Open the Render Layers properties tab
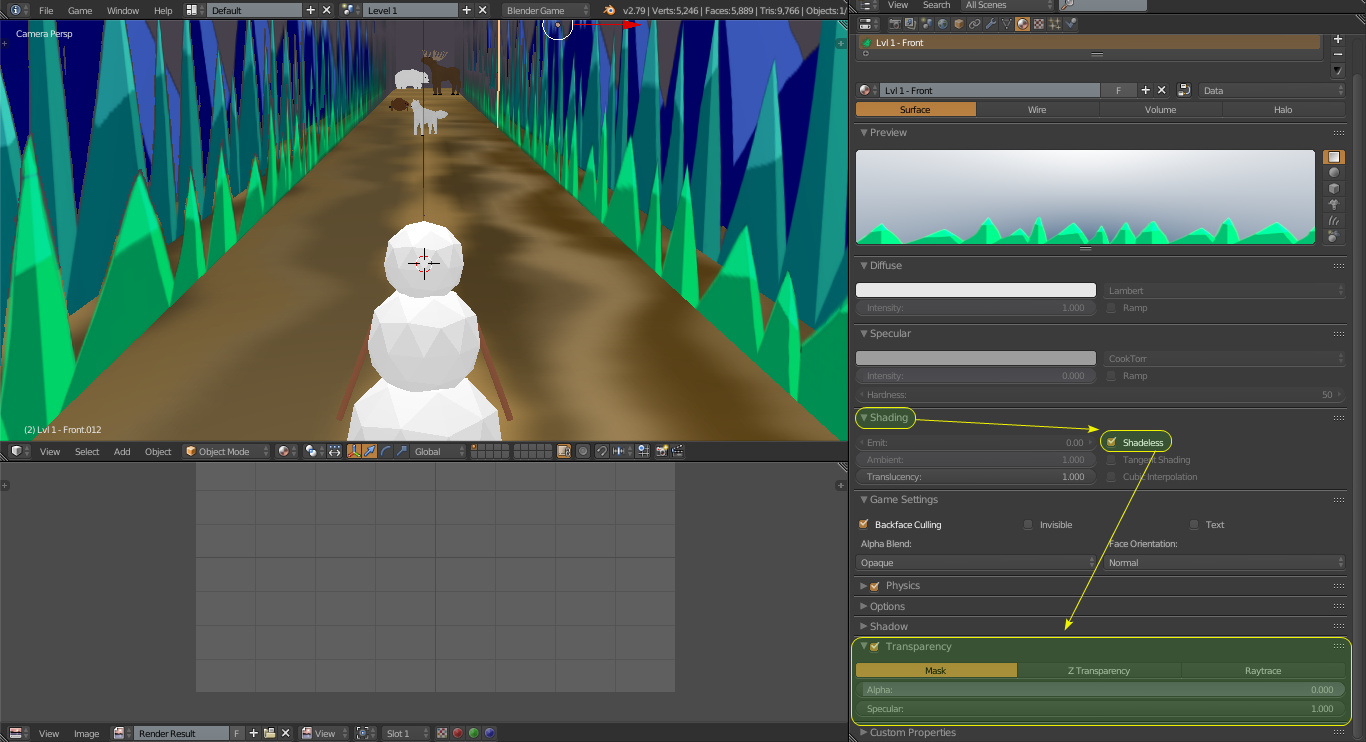Viewport: 1366px width, 742px height. coord(911,24)
